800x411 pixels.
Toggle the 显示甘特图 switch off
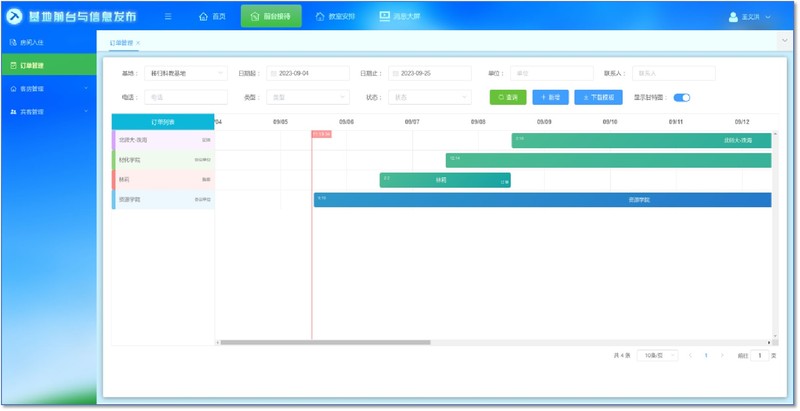[682, 98]
